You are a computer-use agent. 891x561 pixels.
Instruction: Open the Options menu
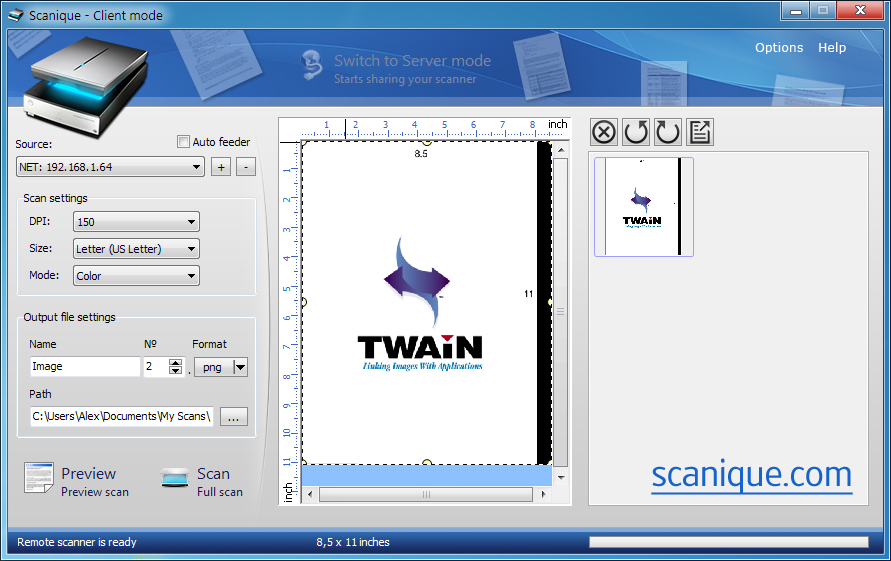tap(779, 48)
